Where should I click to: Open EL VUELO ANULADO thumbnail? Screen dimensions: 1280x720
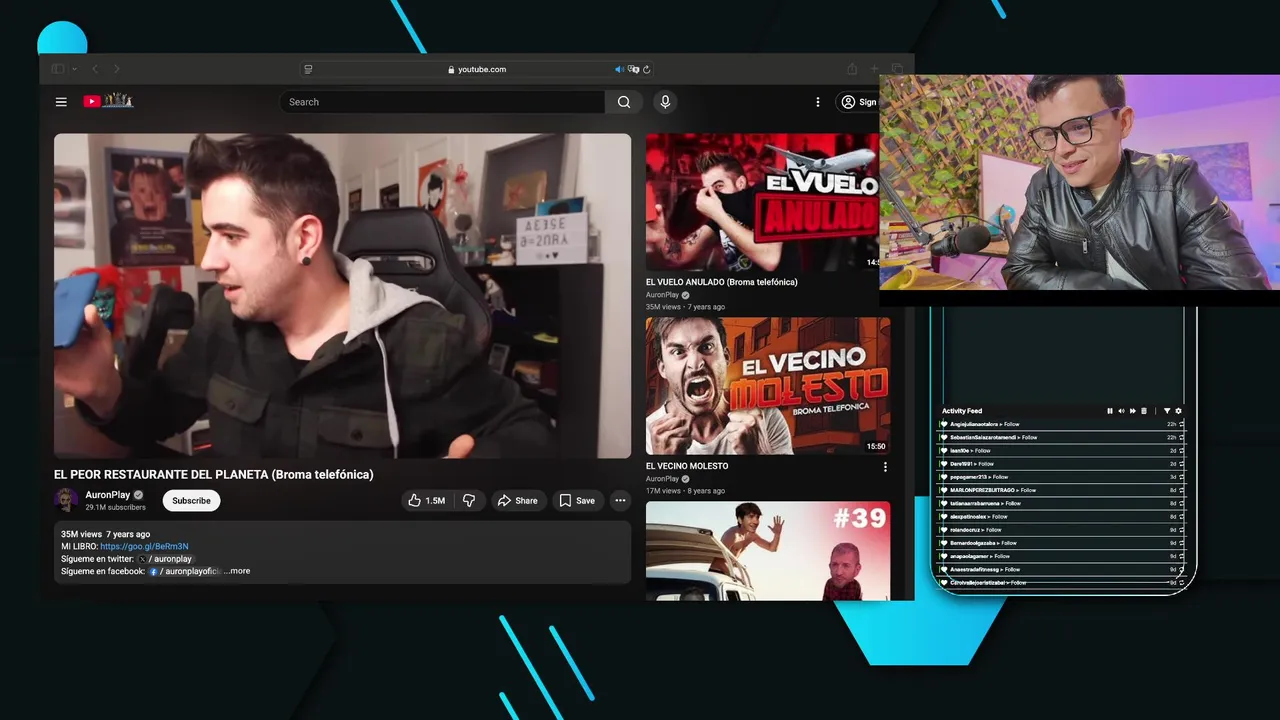(x=762, y=203)
